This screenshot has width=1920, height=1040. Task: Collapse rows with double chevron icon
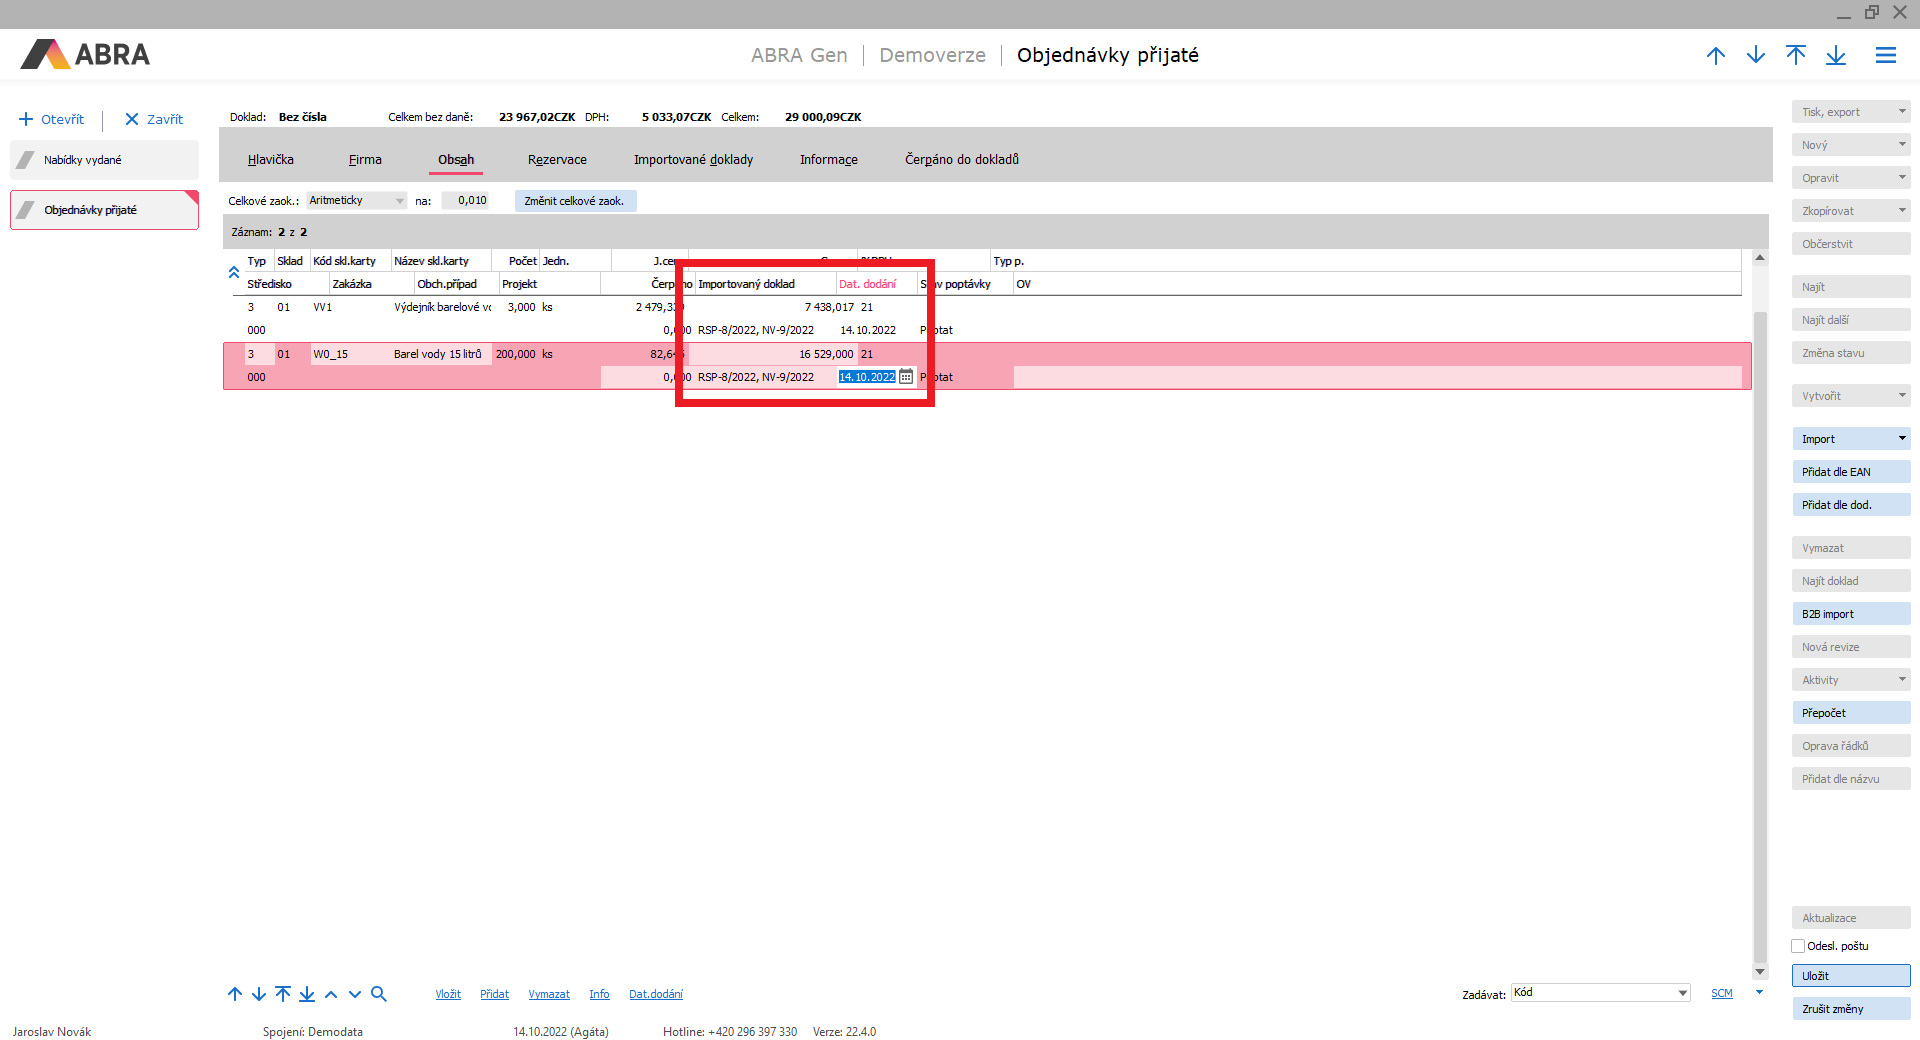[x=234, y=272]
